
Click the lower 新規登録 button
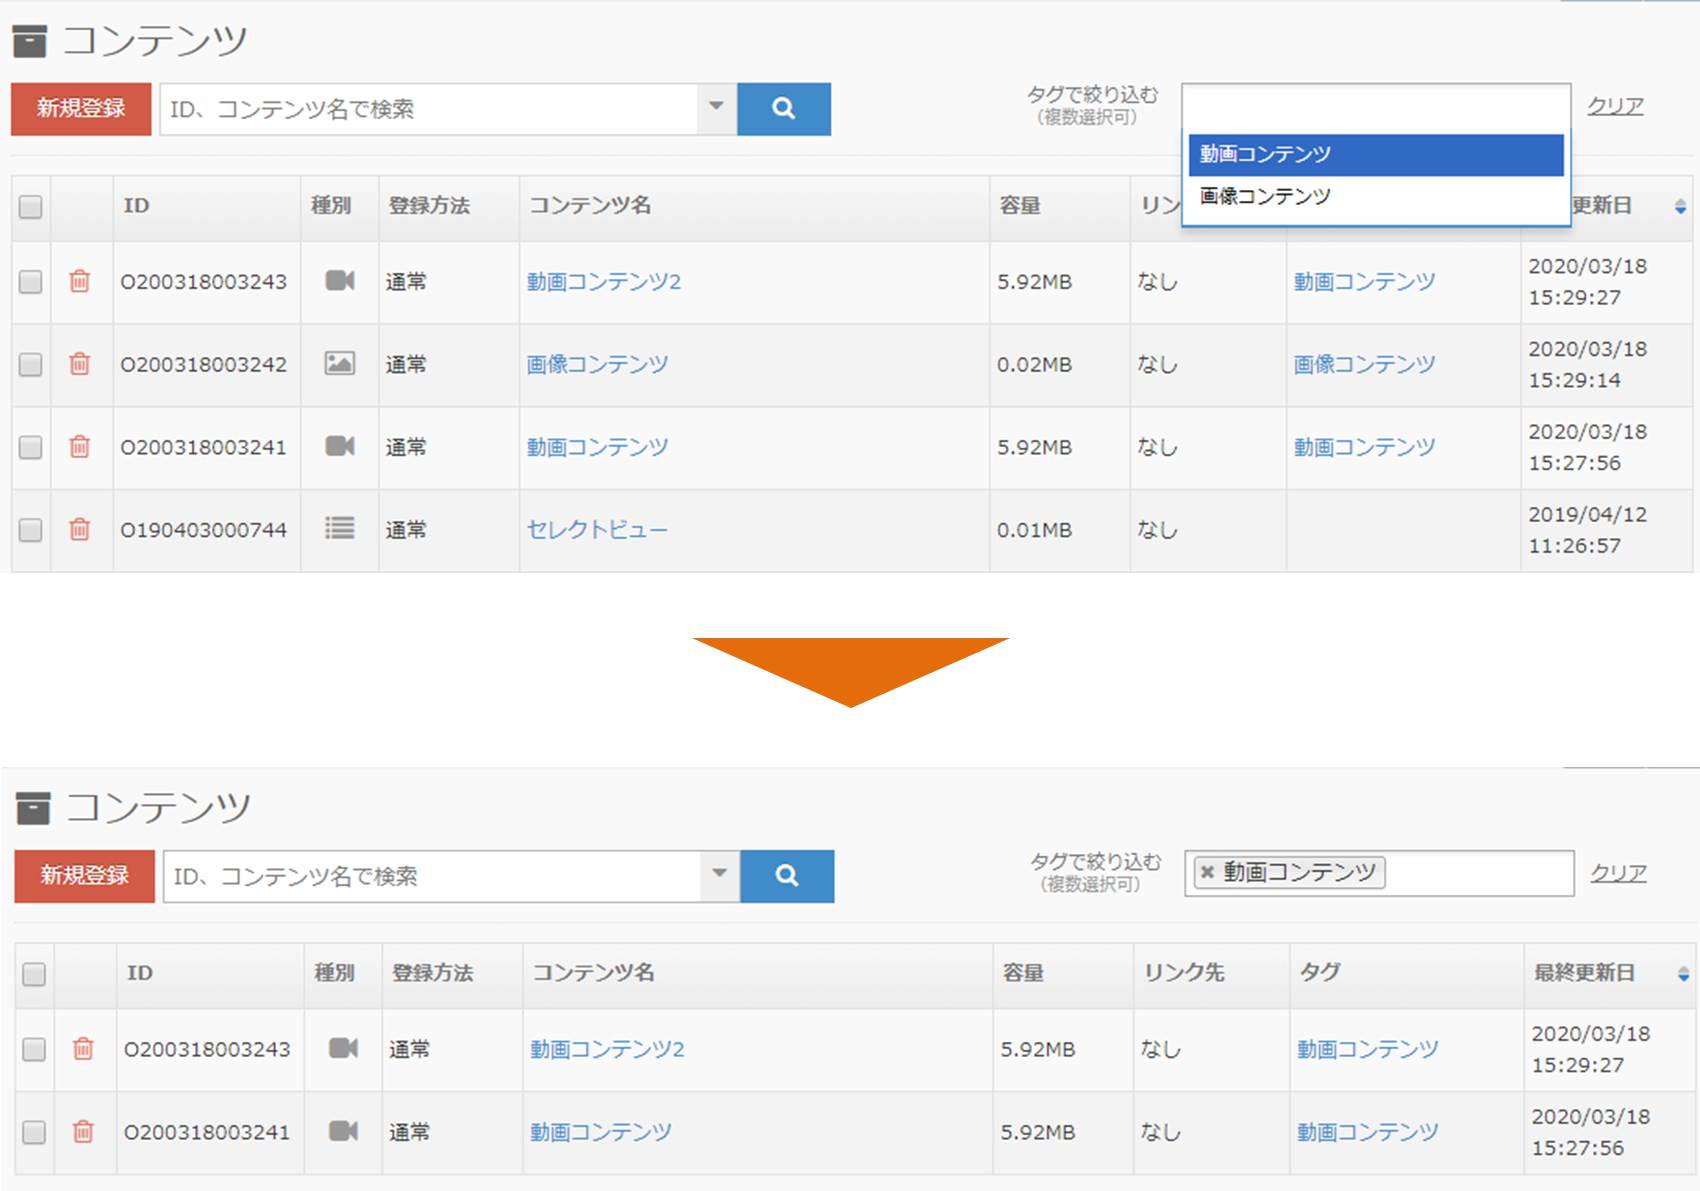point(85,876)
